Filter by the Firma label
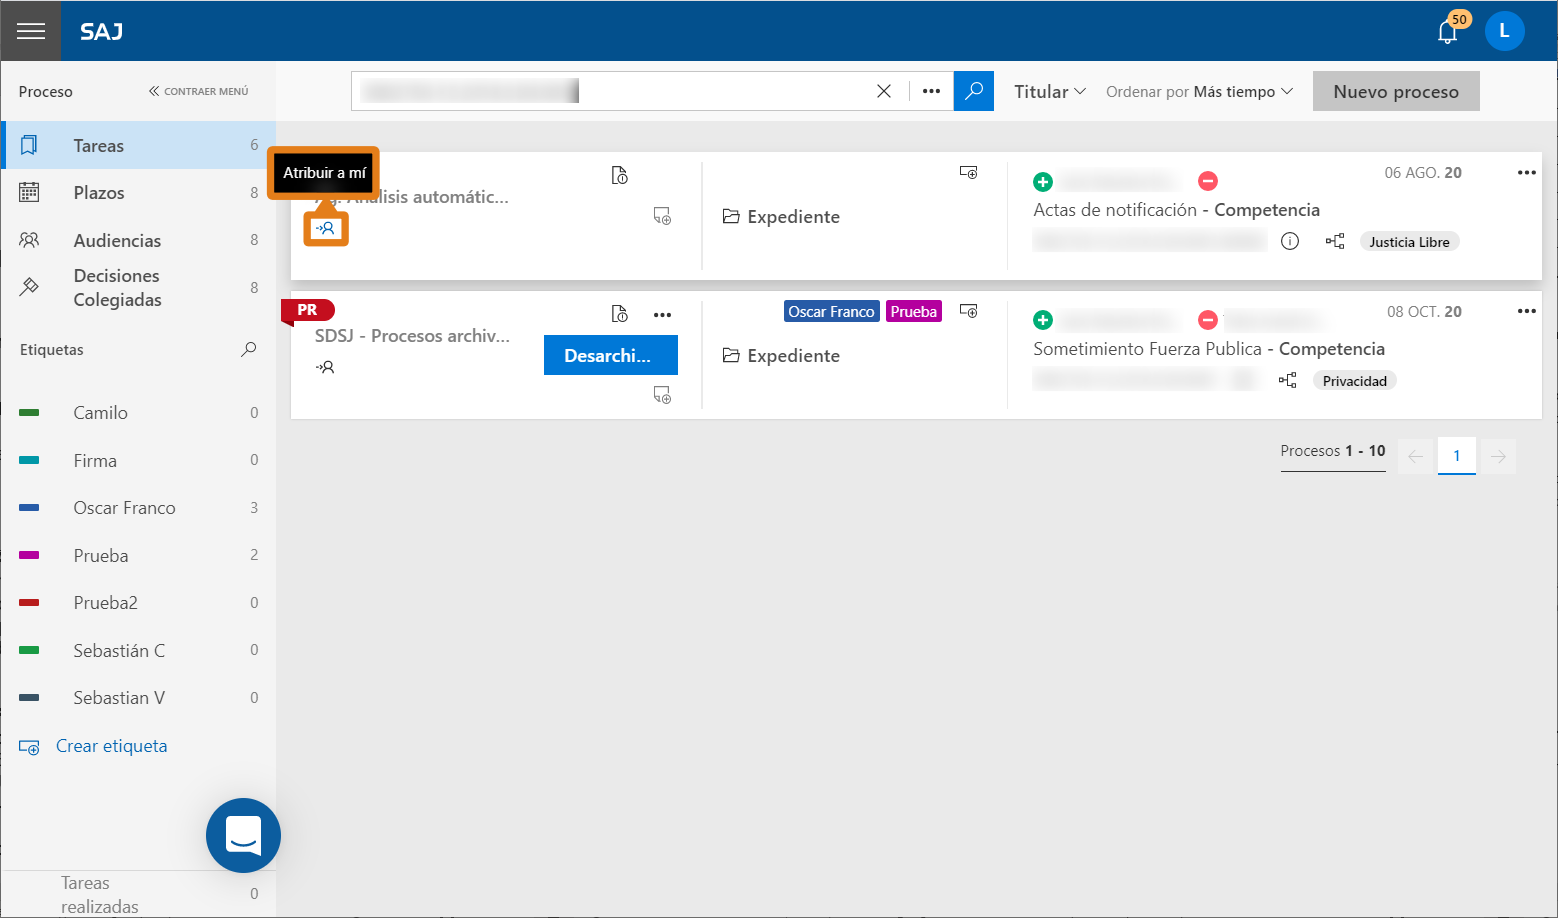Viewport: 1558px width, 918px height. click(x=138, y=460)
